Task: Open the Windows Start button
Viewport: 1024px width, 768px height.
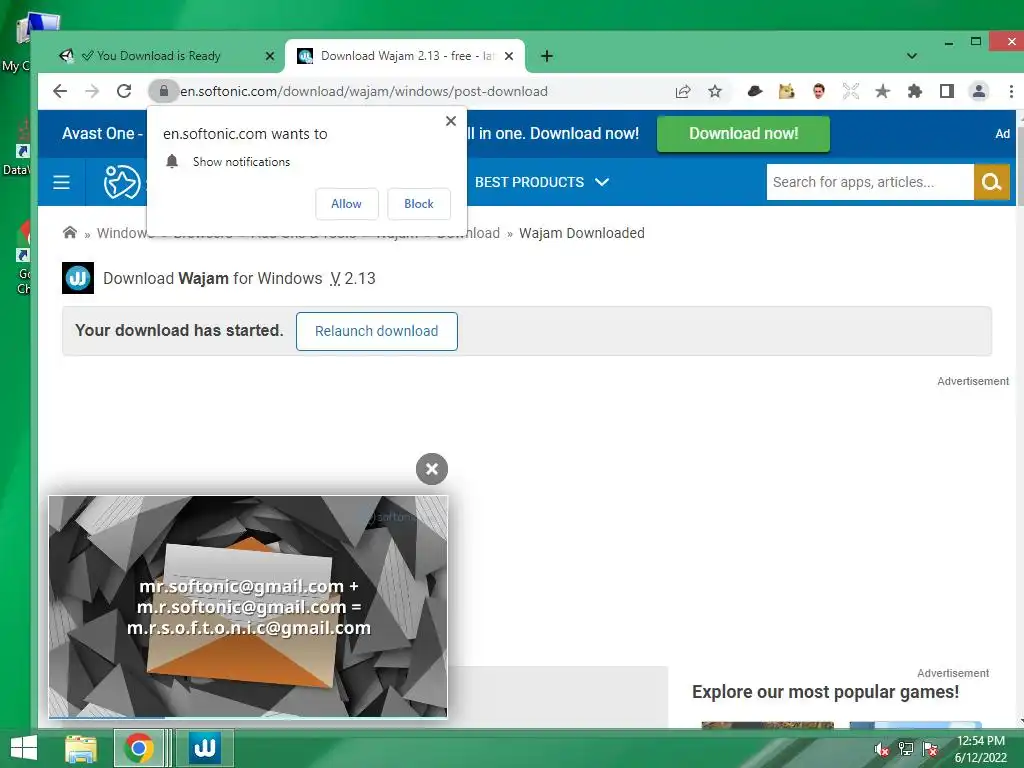Action: click(24, 748)
